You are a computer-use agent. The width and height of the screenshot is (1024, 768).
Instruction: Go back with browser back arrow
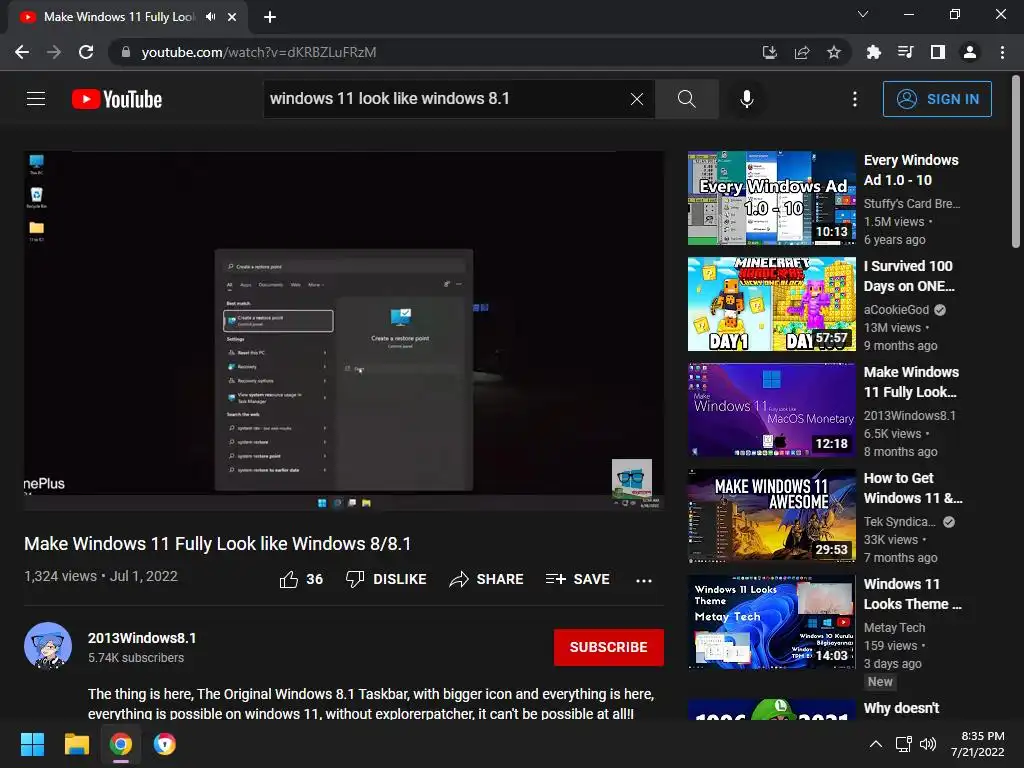[22, 52]
